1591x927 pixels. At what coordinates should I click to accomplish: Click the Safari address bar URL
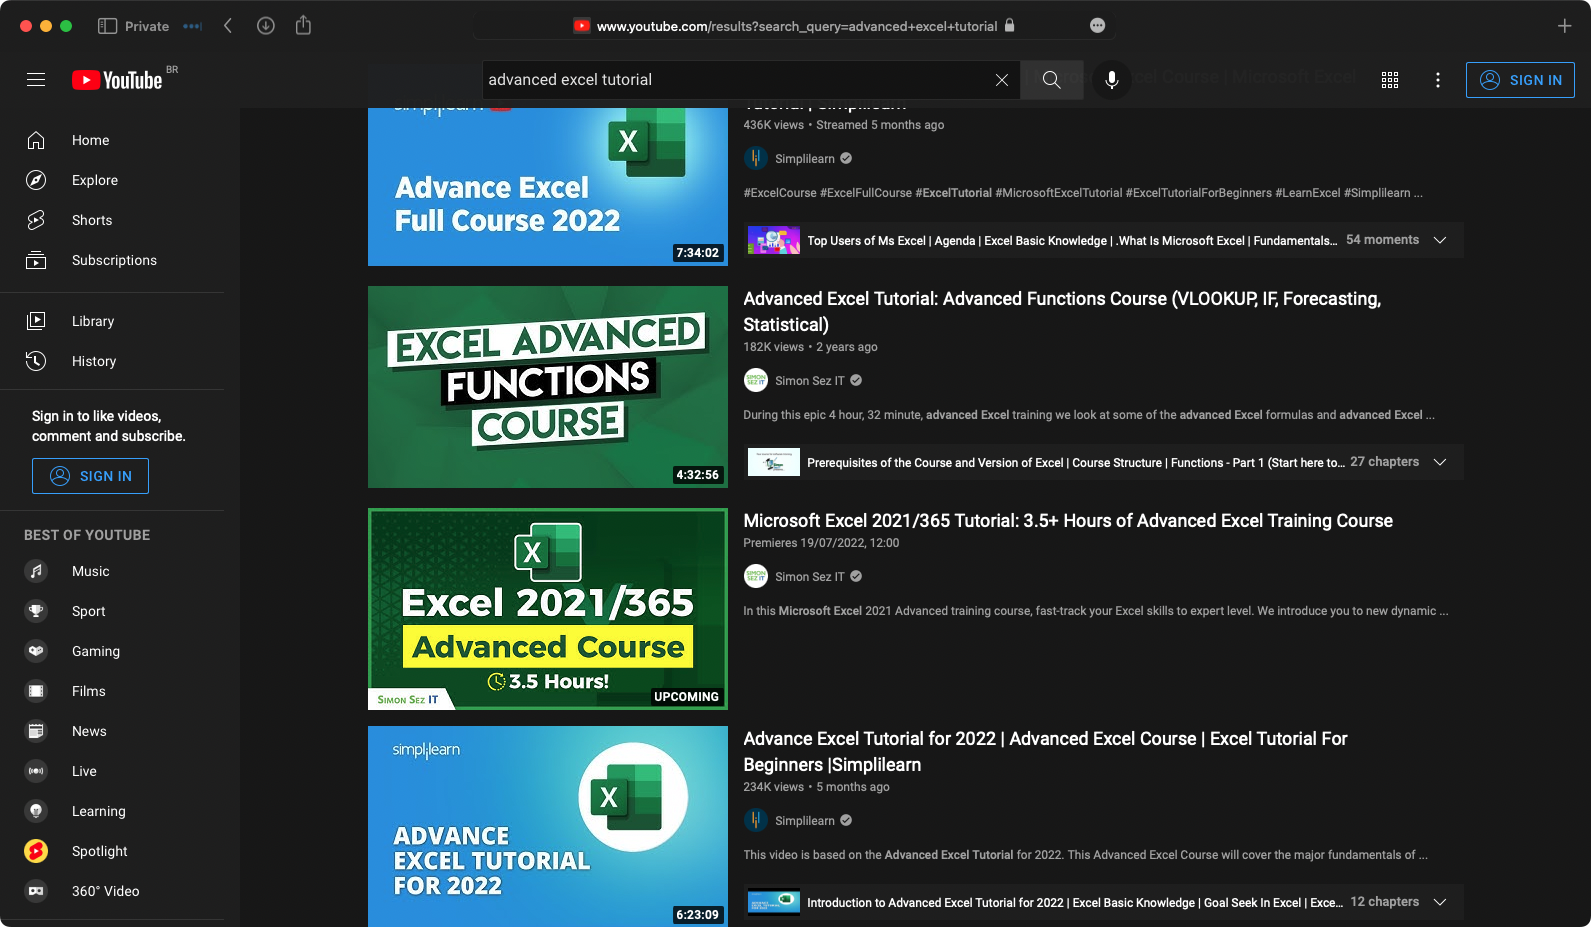pos(796,26)
